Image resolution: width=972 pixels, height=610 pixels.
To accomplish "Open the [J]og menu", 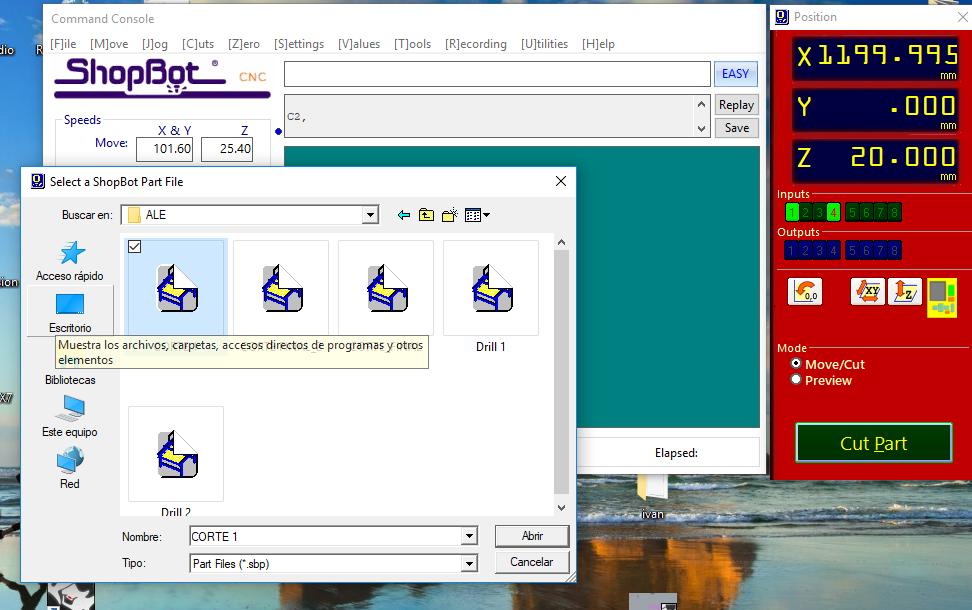I will [155, 44].
